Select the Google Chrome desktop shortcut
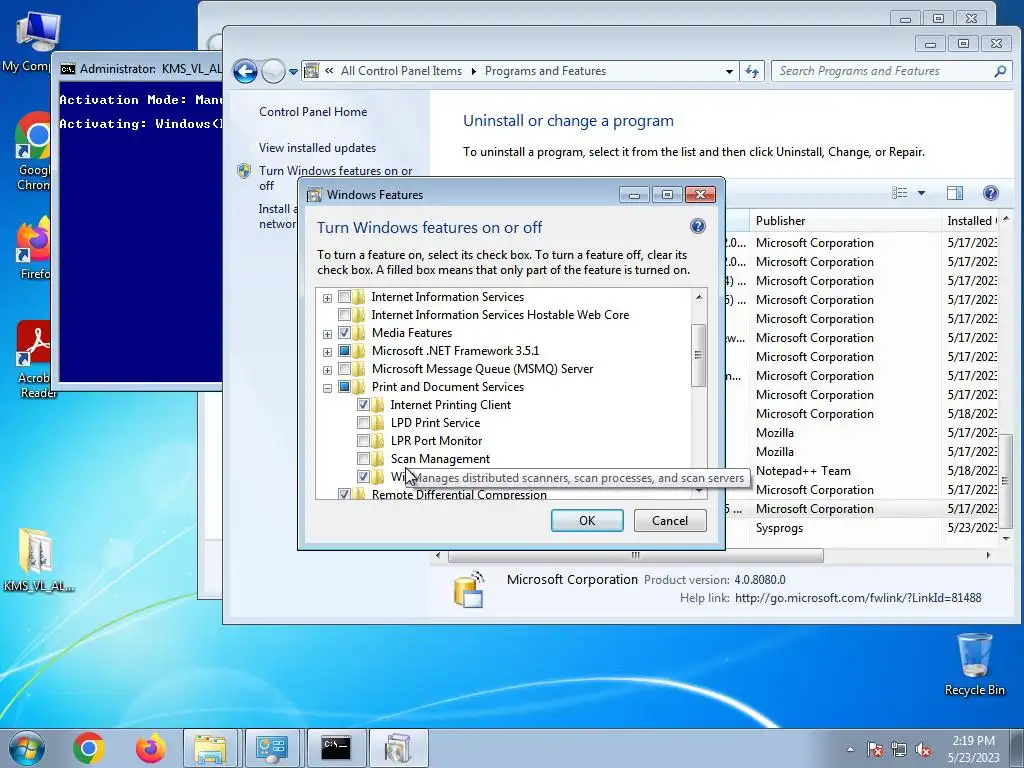This screenshot has height=768, width=1024. coord(33,152)
